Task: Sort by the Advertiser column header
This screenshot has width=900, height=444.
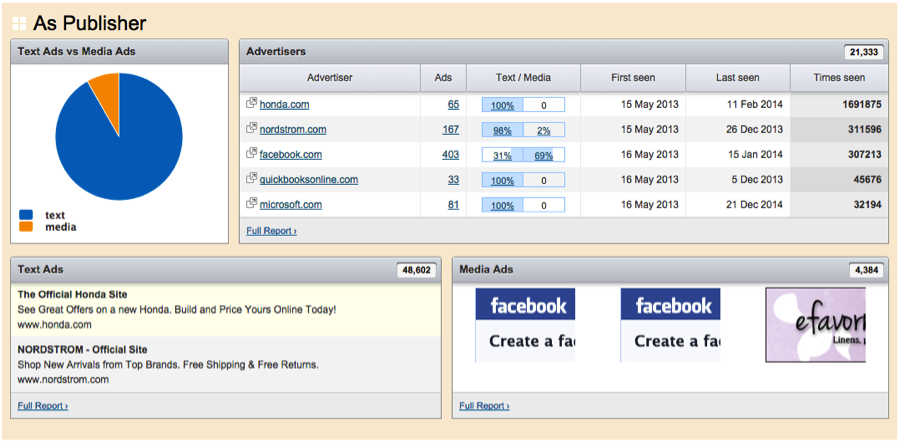Action: [330, 77]
